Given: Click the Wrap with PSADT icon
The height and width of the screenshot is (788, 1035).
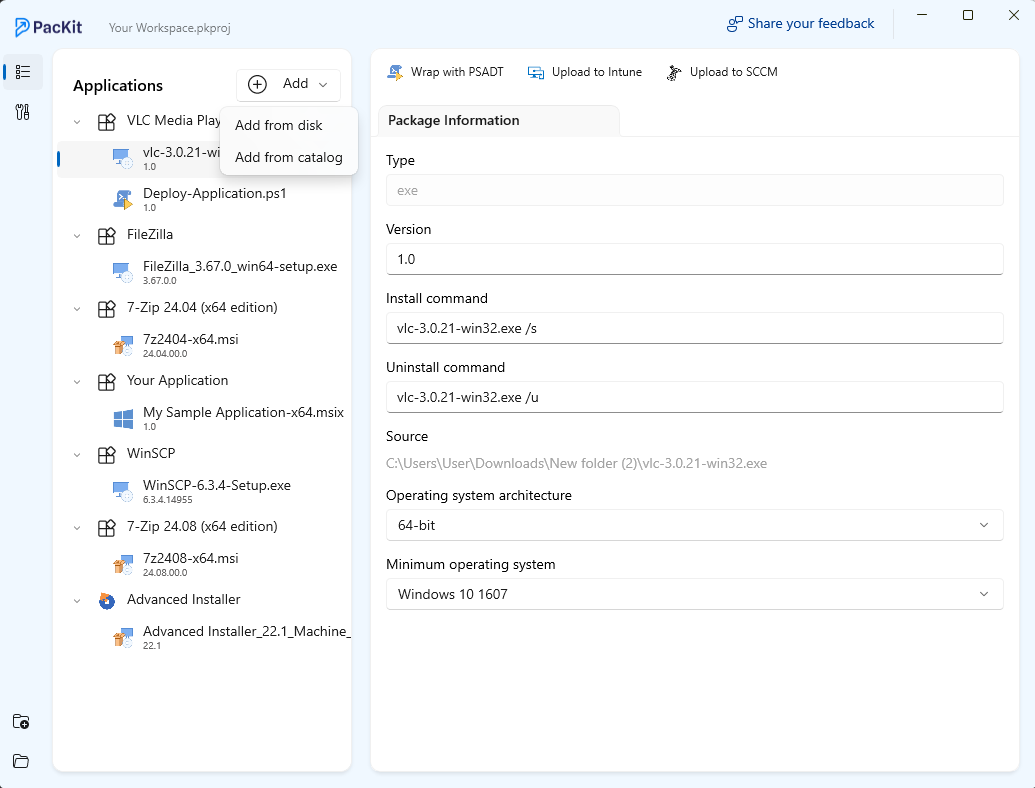Looking at the screenshot, I should coord(395,73).
